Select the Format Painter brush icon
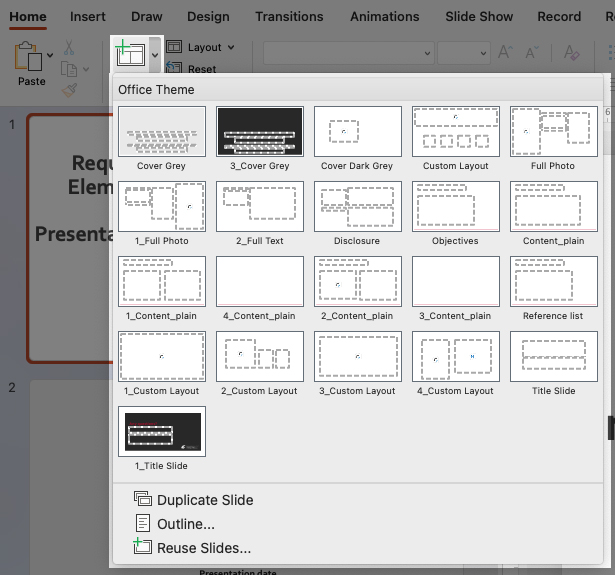Screen dimensions: 615x575 [69, 90]
